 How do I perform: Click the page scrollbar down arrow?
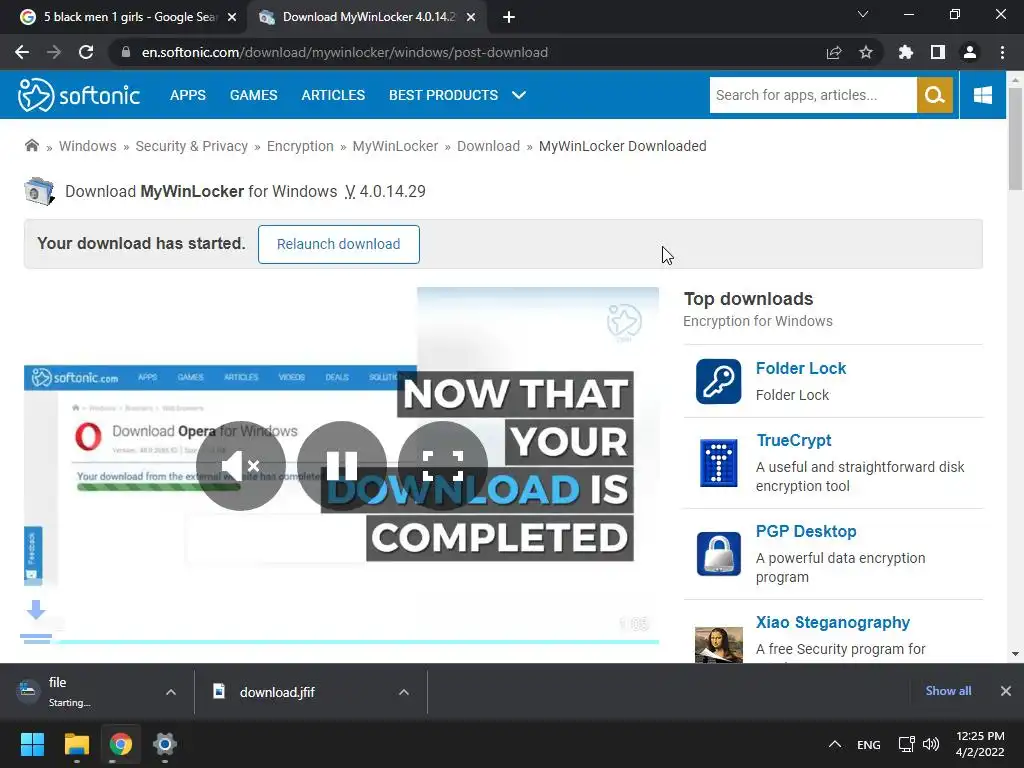[x=1015, y=653]
